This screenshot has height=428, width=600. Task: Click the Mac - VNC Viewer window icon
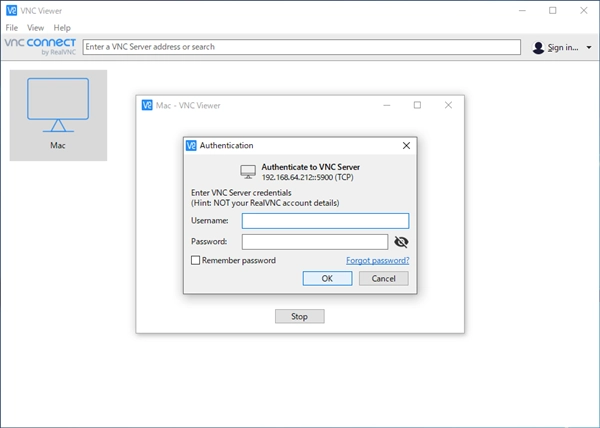point(147,105)
